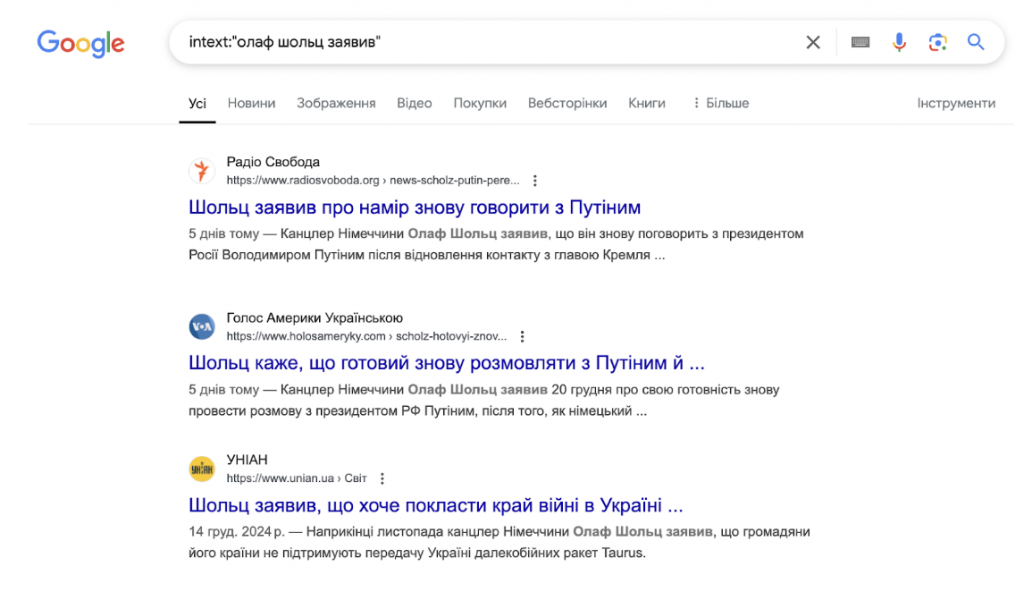Open result 'Шольц заявив, що хоче покласти край війні'
The height and width of the screenshot is (592, 1024).
pos(436,505)
